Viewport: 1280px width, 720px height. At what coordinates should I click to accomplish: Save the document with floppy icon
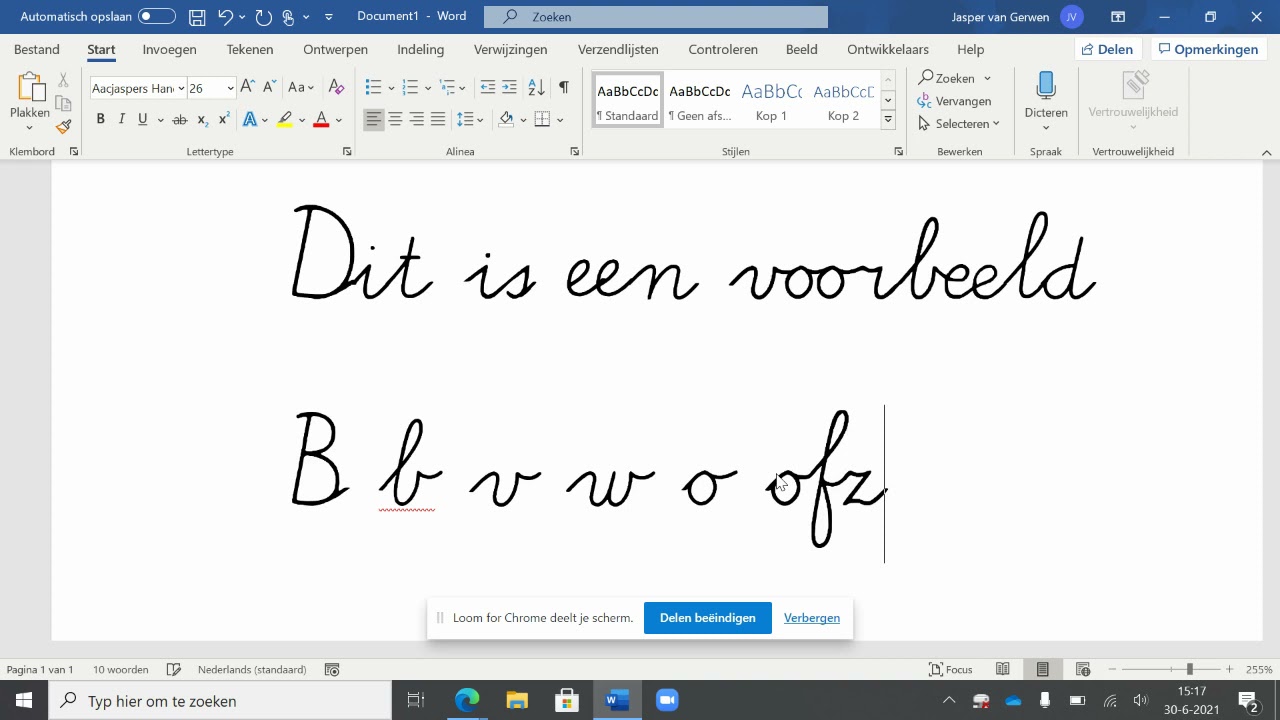point(197,17)
